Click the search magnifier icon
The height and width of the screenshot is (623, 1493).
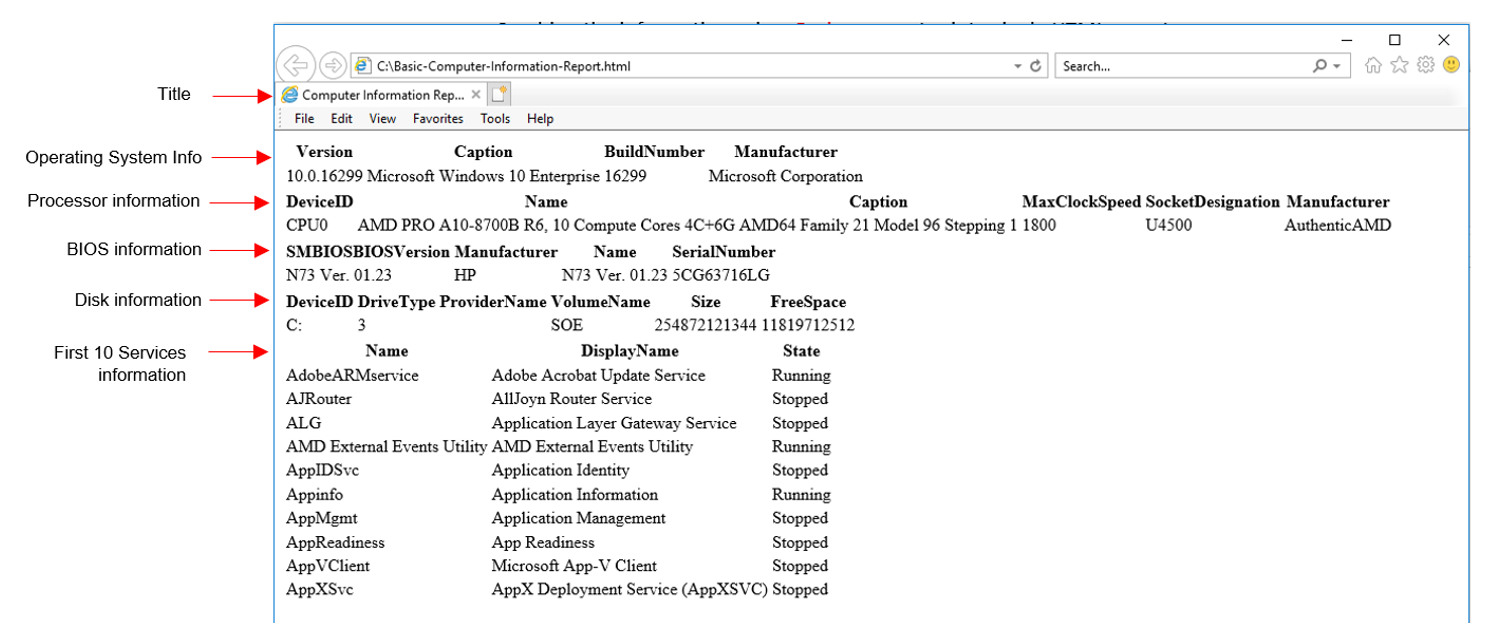pos(1321,66)
